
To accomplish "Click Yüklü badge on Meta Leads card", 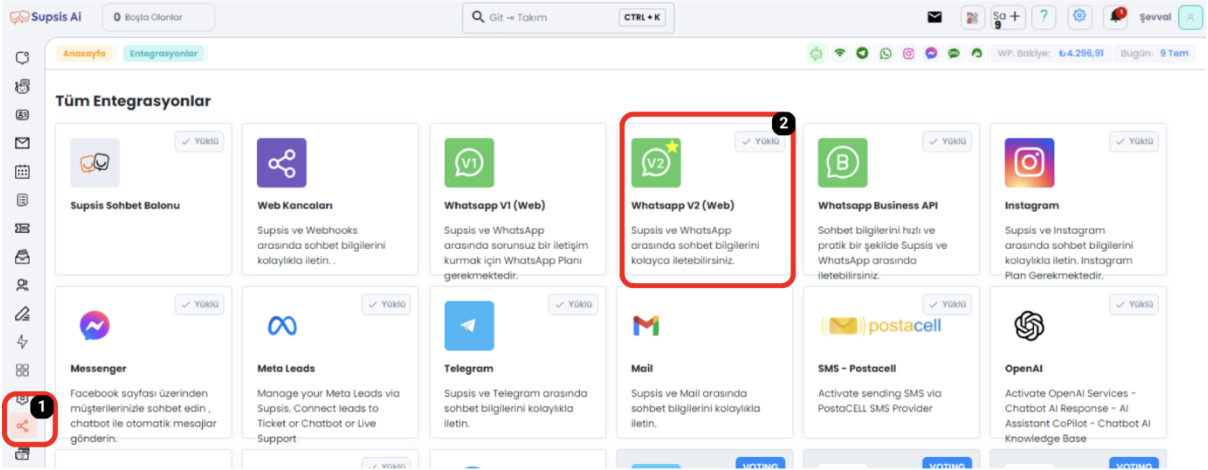I will click(x=386, y=305).
